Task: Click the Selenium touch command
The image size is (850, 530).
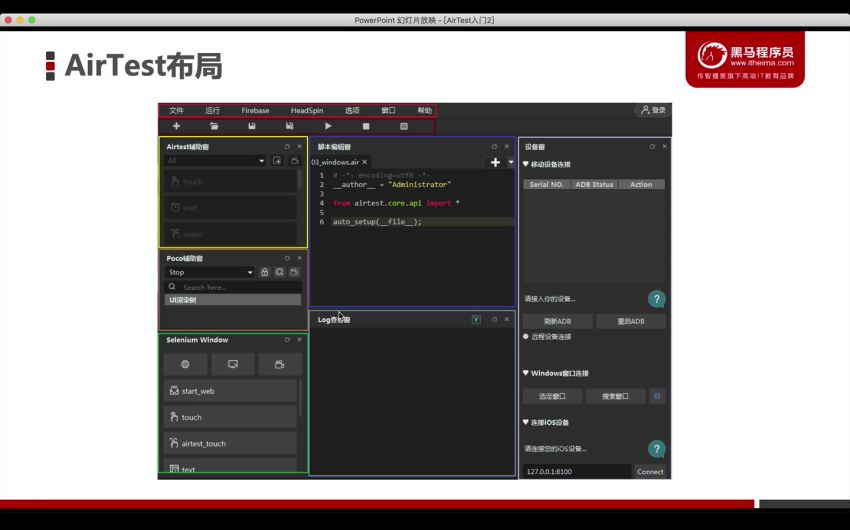Action: (x=230, y=417)
